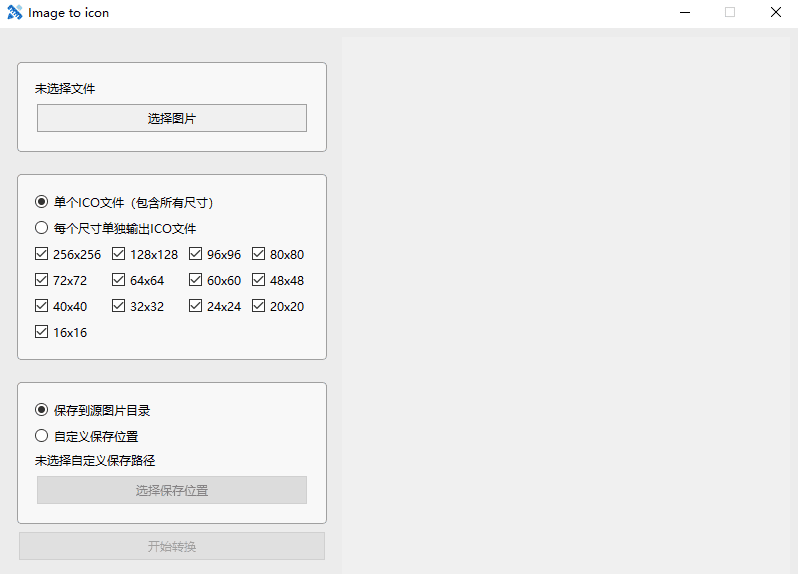Viewport: 798px width, 574px height.
Task: Click the 未选择文件 status label
Action: 65,89
